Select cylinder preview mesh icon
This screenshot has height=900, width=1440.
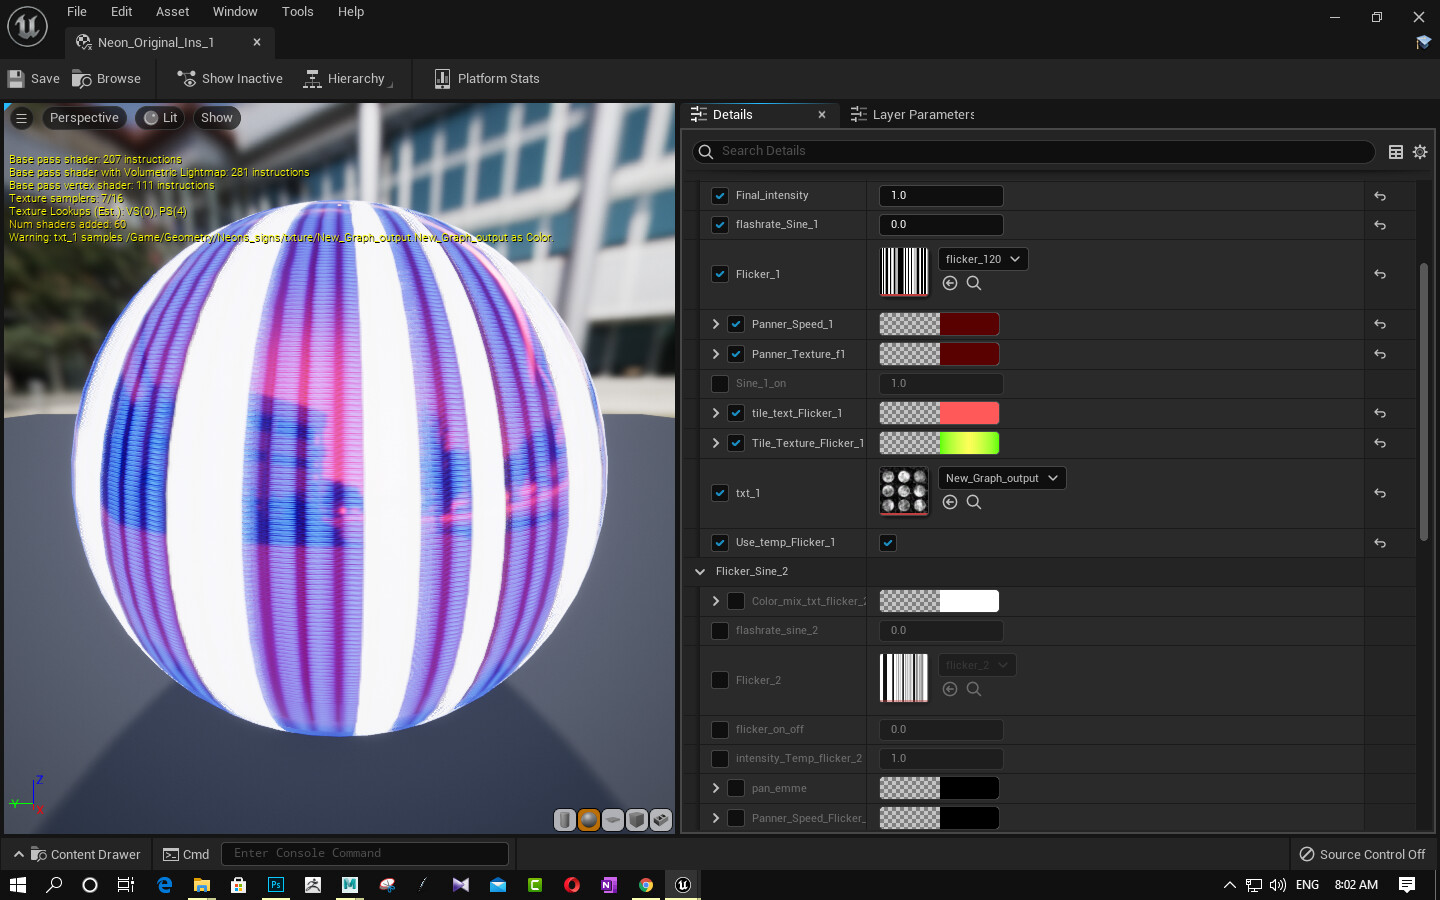pyautogui.click(x=565, y=820)
